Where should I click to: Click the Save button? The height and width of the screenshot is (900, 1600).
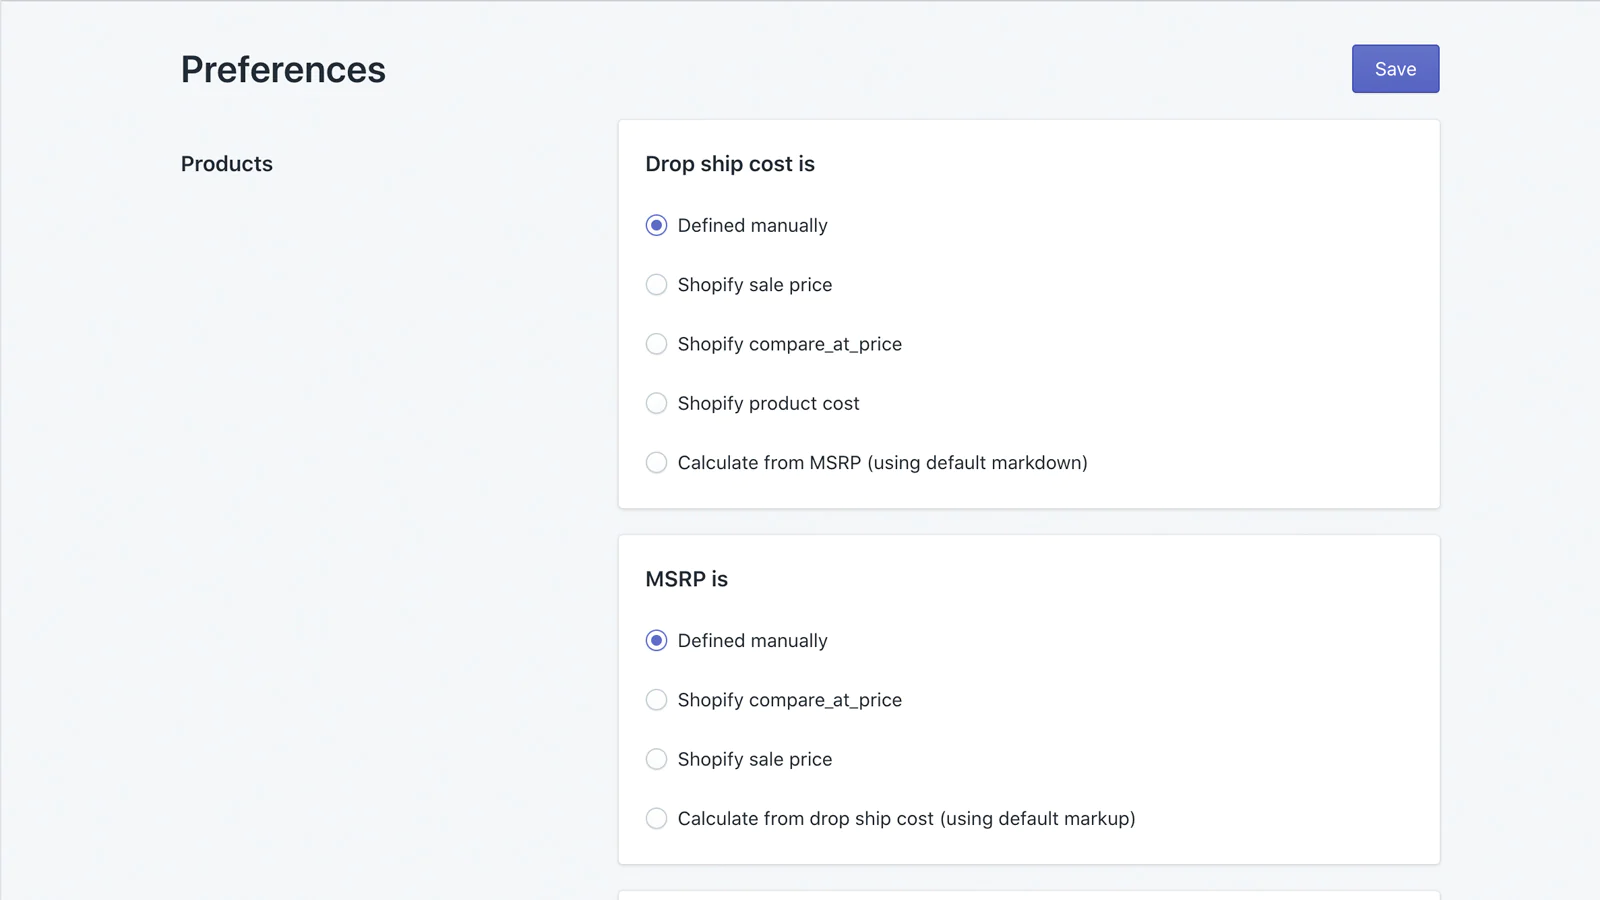click(1395, 69)
